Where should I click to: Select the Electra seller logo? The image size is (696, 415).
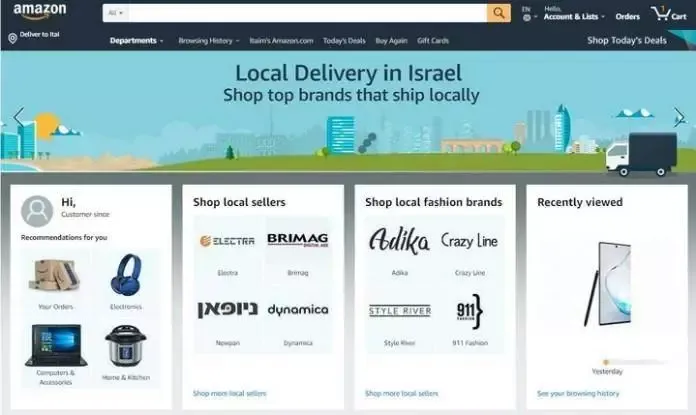[x=227, y=241]
